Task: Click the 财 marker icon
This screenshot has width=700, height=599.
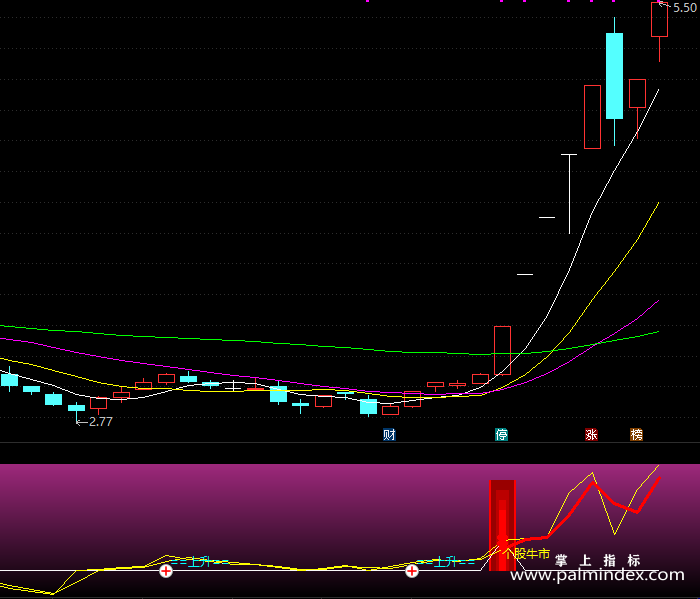Action: click(x=389, y=434)
